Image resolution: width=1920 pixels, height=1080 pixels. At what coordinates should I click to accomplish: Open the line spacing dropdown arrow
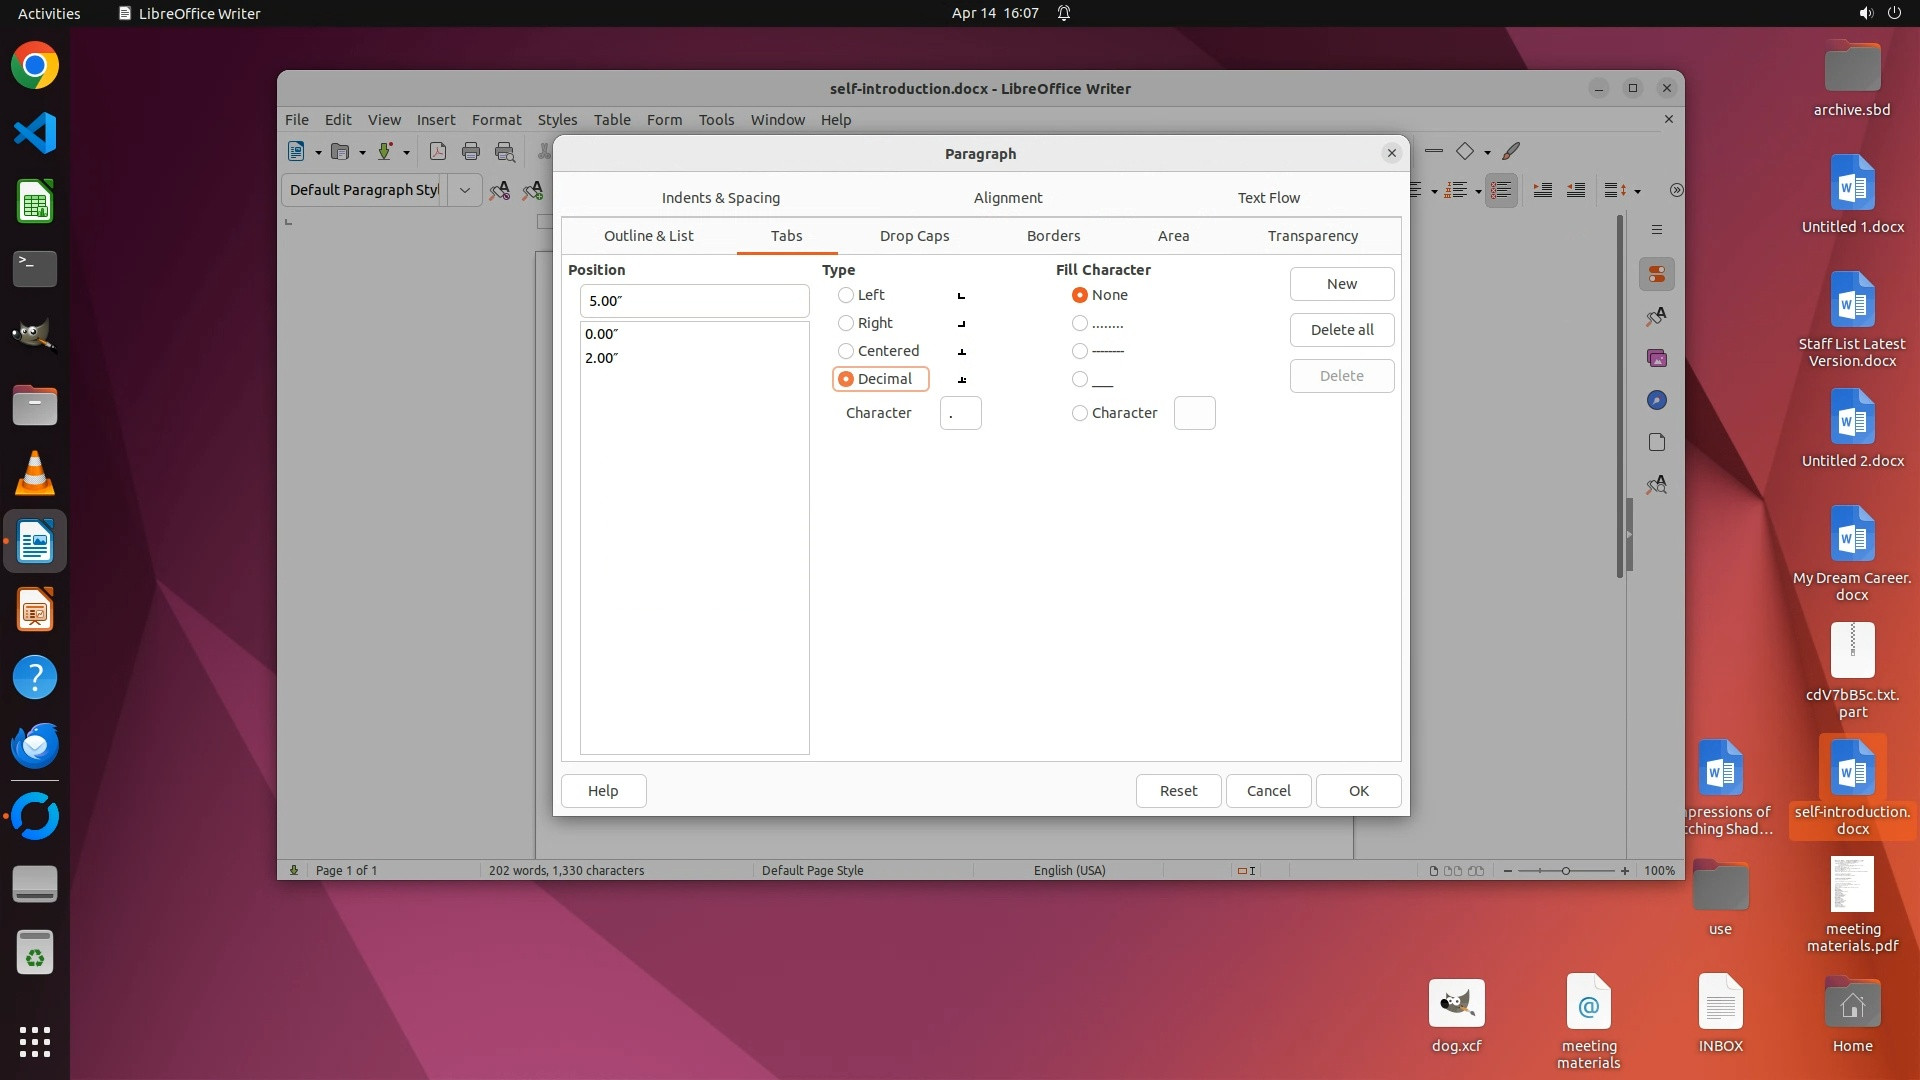(x=1637, y=191)
